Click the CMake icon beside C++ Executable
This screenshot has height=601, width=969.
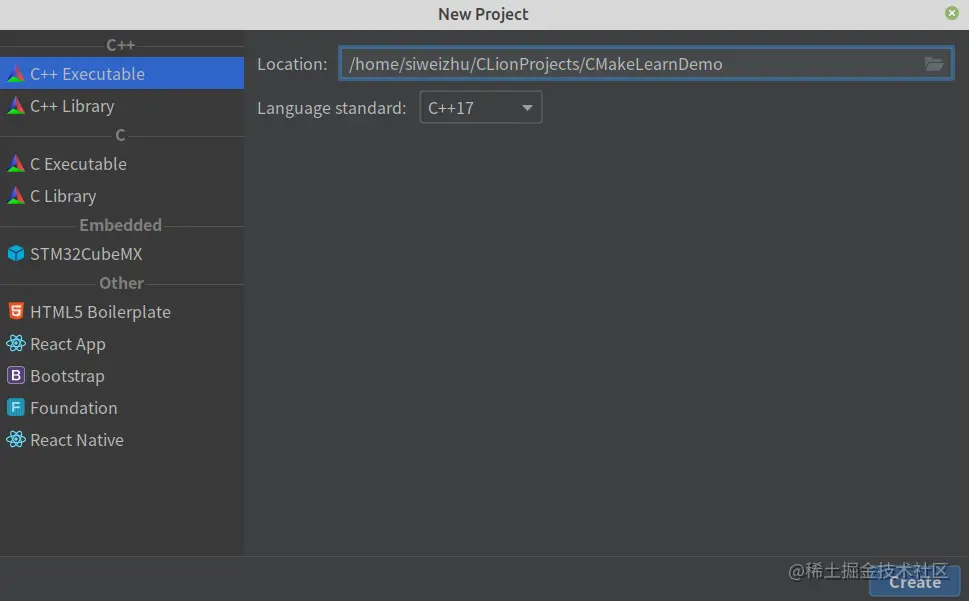tap(15, 74)
